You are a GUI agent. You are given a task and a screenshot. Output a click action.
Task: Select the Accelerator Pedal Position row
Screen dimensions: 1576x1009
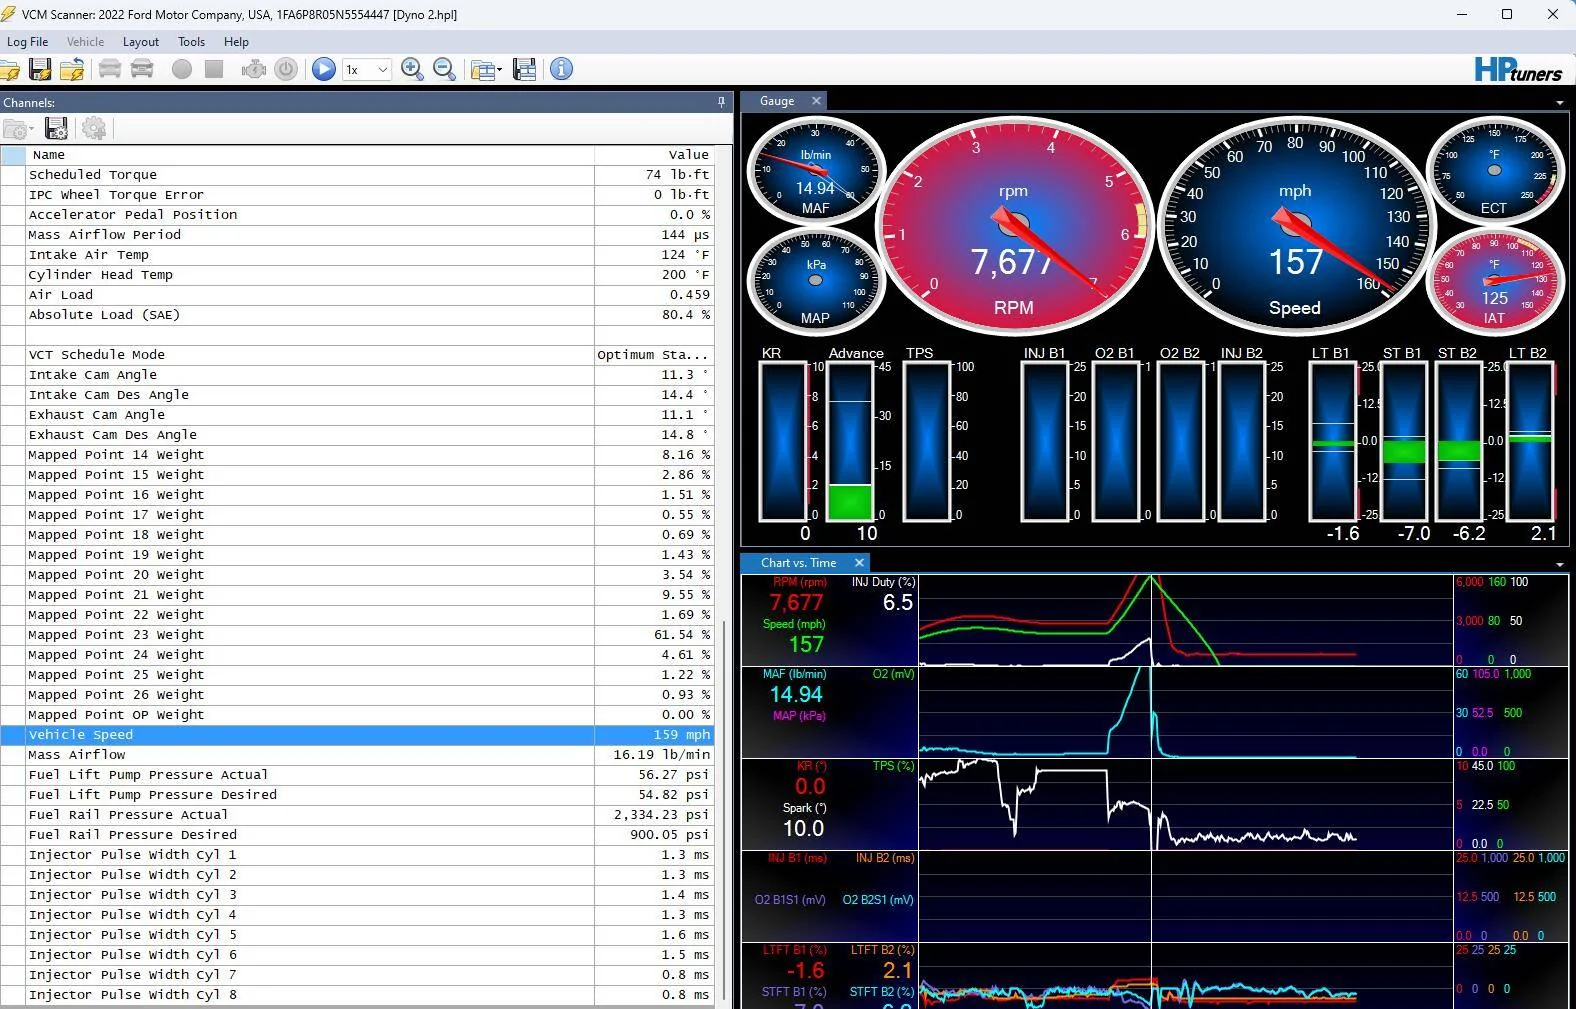pos(357,215)
